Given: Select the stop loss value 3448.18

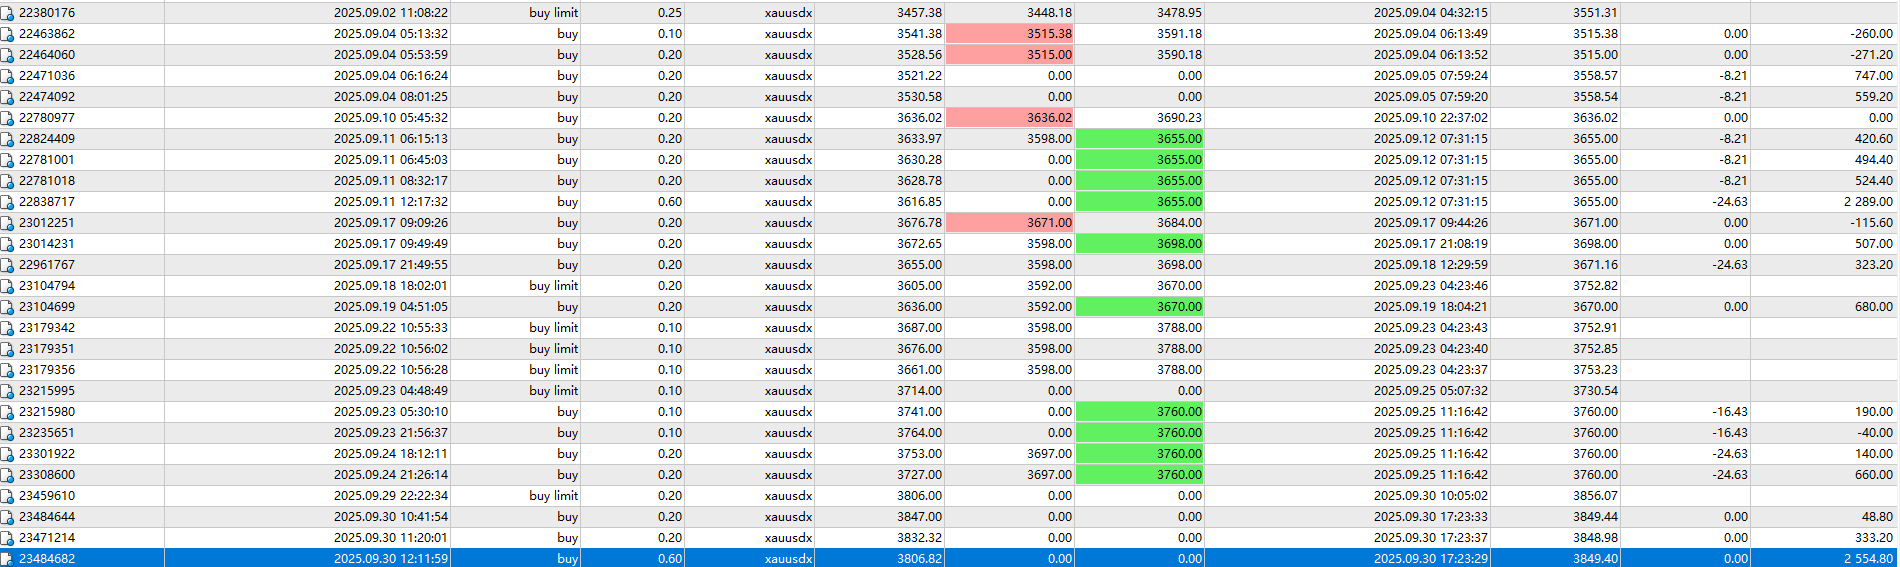Looking at the screenshot, I should 1049,13.
